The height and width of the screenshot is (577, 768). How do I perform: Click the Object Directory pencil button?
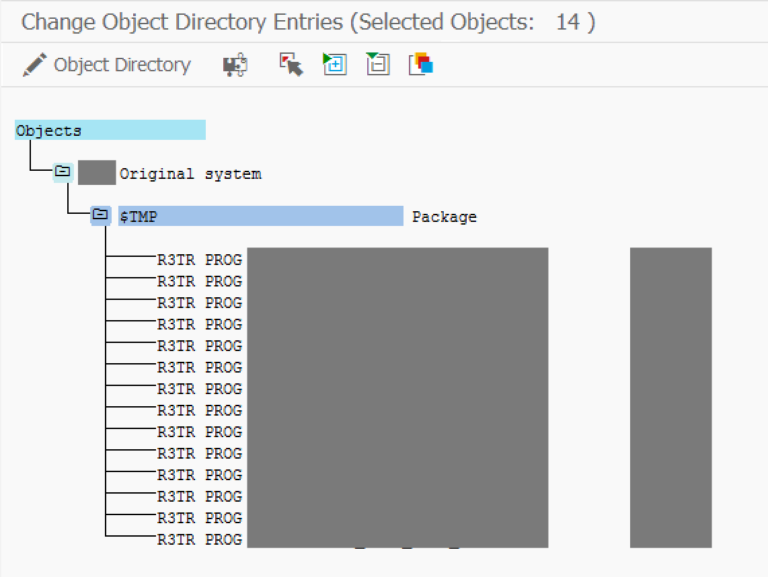coord(106,65)
